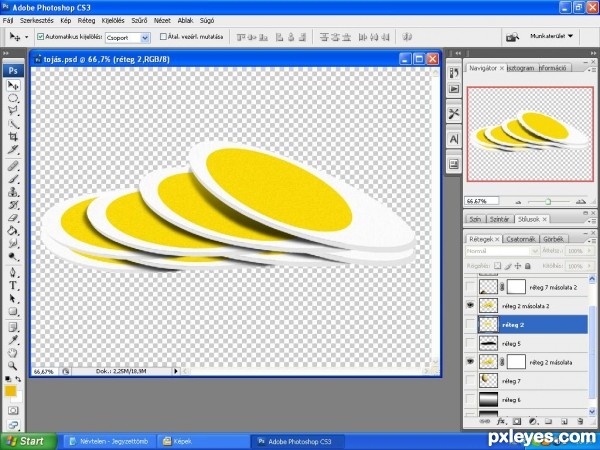Create new adjustment layer

coord(533,421)
